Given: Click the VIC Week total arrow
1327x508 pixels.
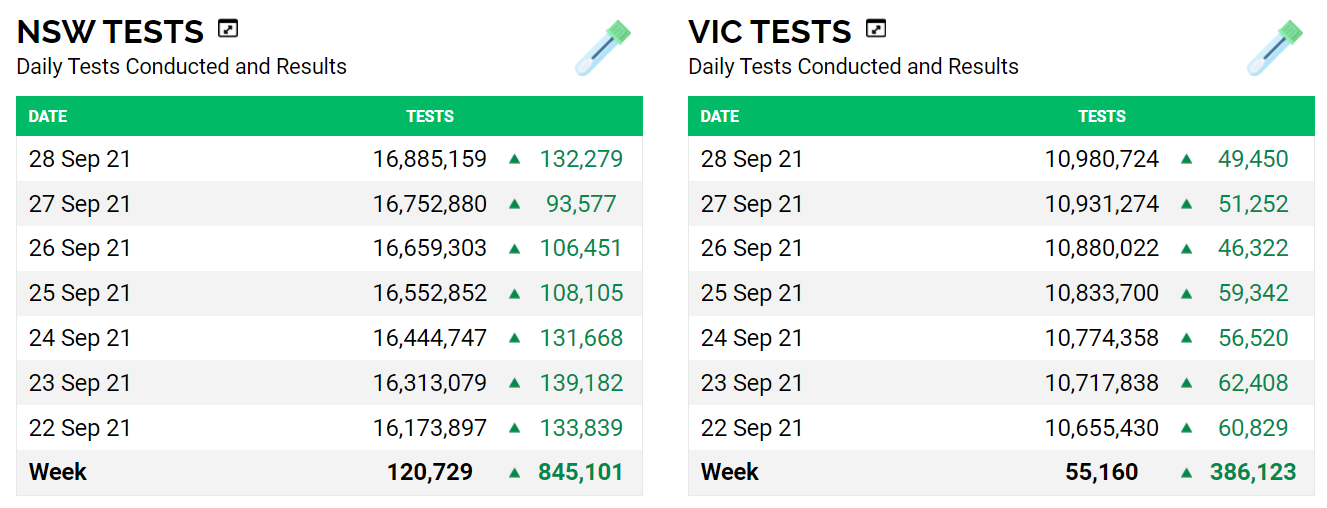Looking at the screenshot, I should coord(1186,472).
